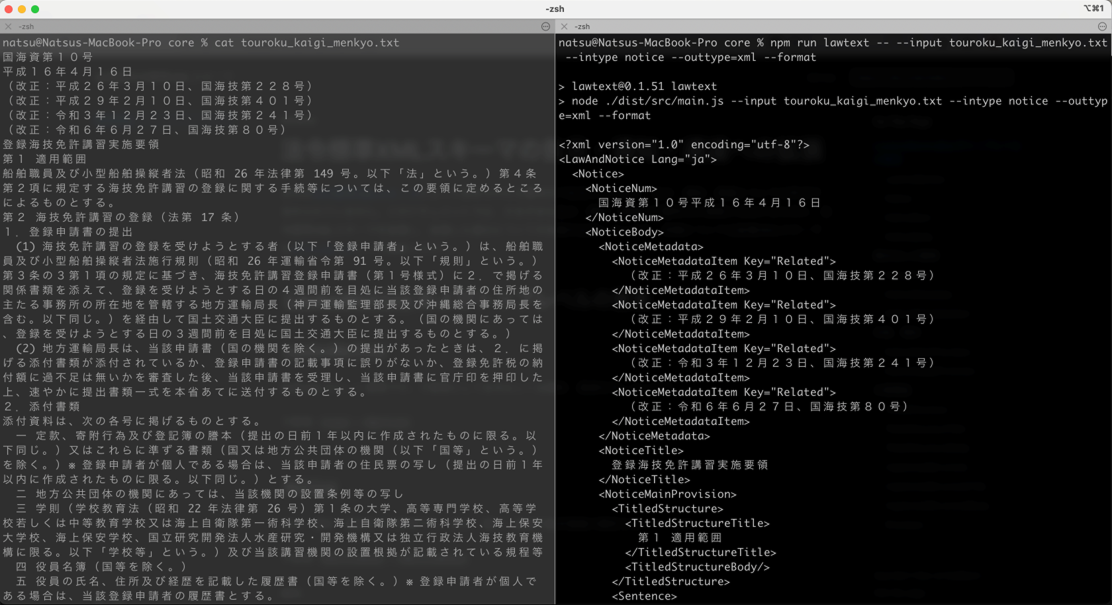Click the window title "-zsh" in the title bar

coord(555,9)
